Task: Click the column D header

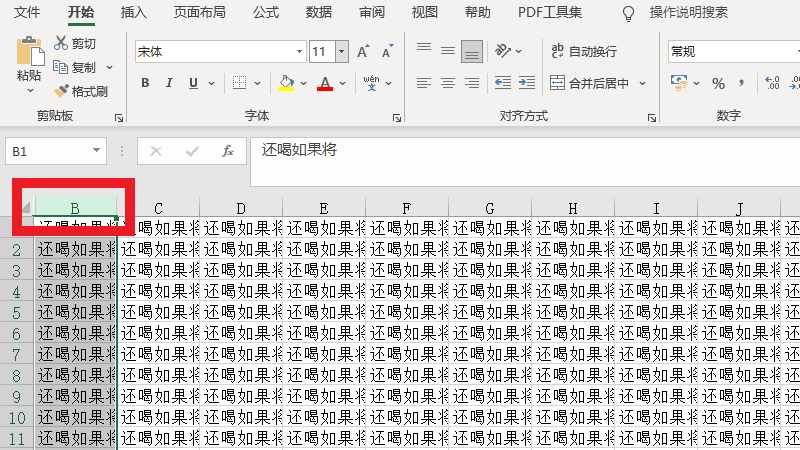Action: click(241, 208)
